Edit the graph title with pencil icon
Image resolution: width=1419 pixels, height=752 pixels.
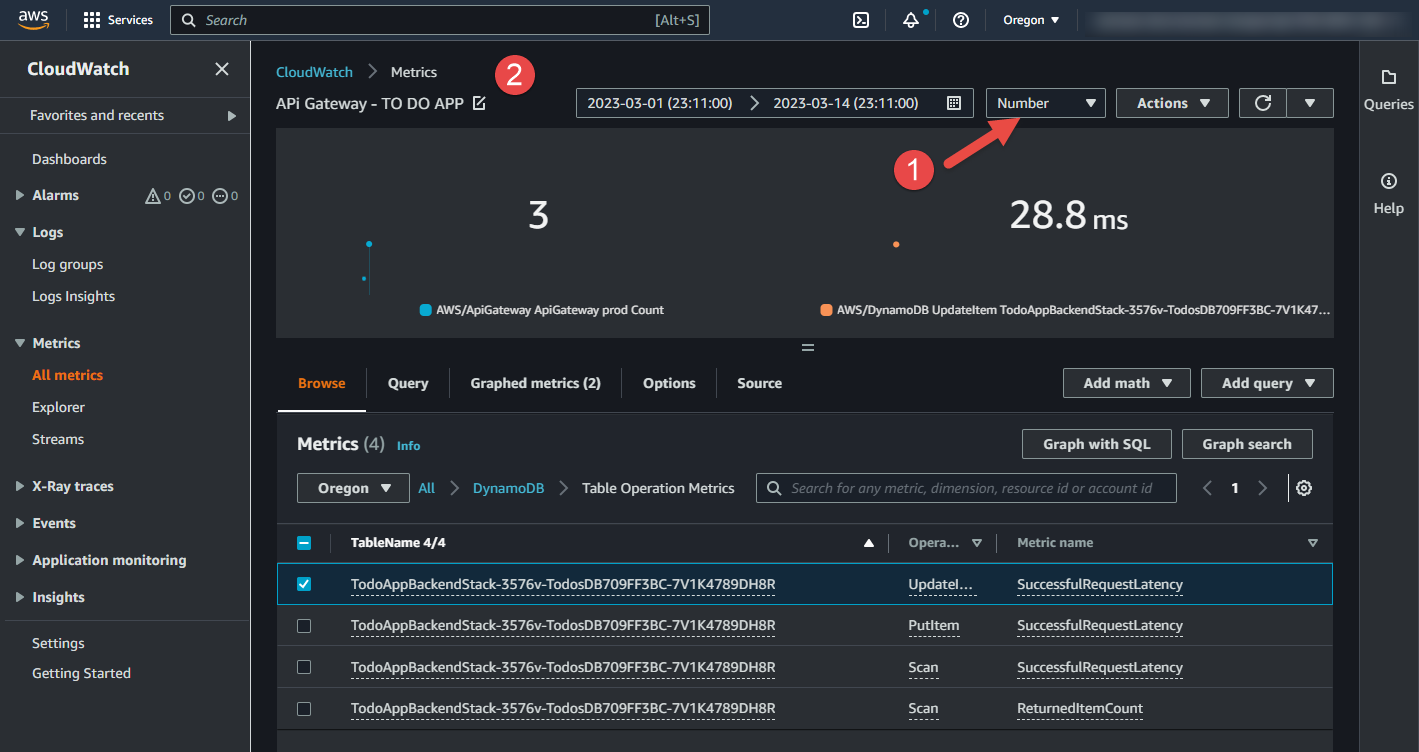point(479,103)
